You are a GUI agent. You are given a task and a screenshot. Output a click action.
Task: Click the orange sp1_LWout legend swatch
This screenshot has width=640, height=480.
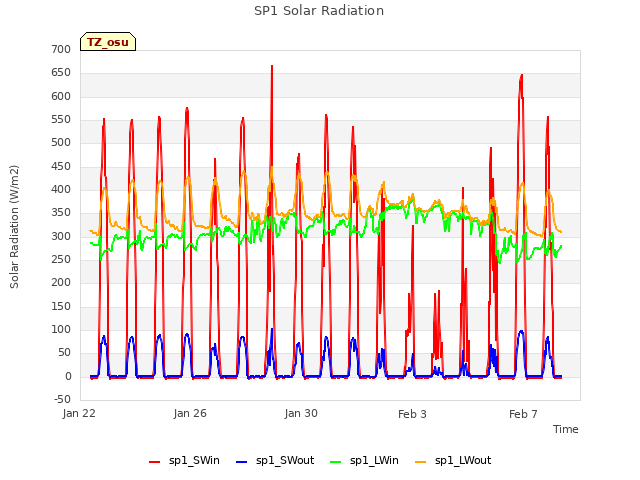pyautogui.click(x=420, y=462)
